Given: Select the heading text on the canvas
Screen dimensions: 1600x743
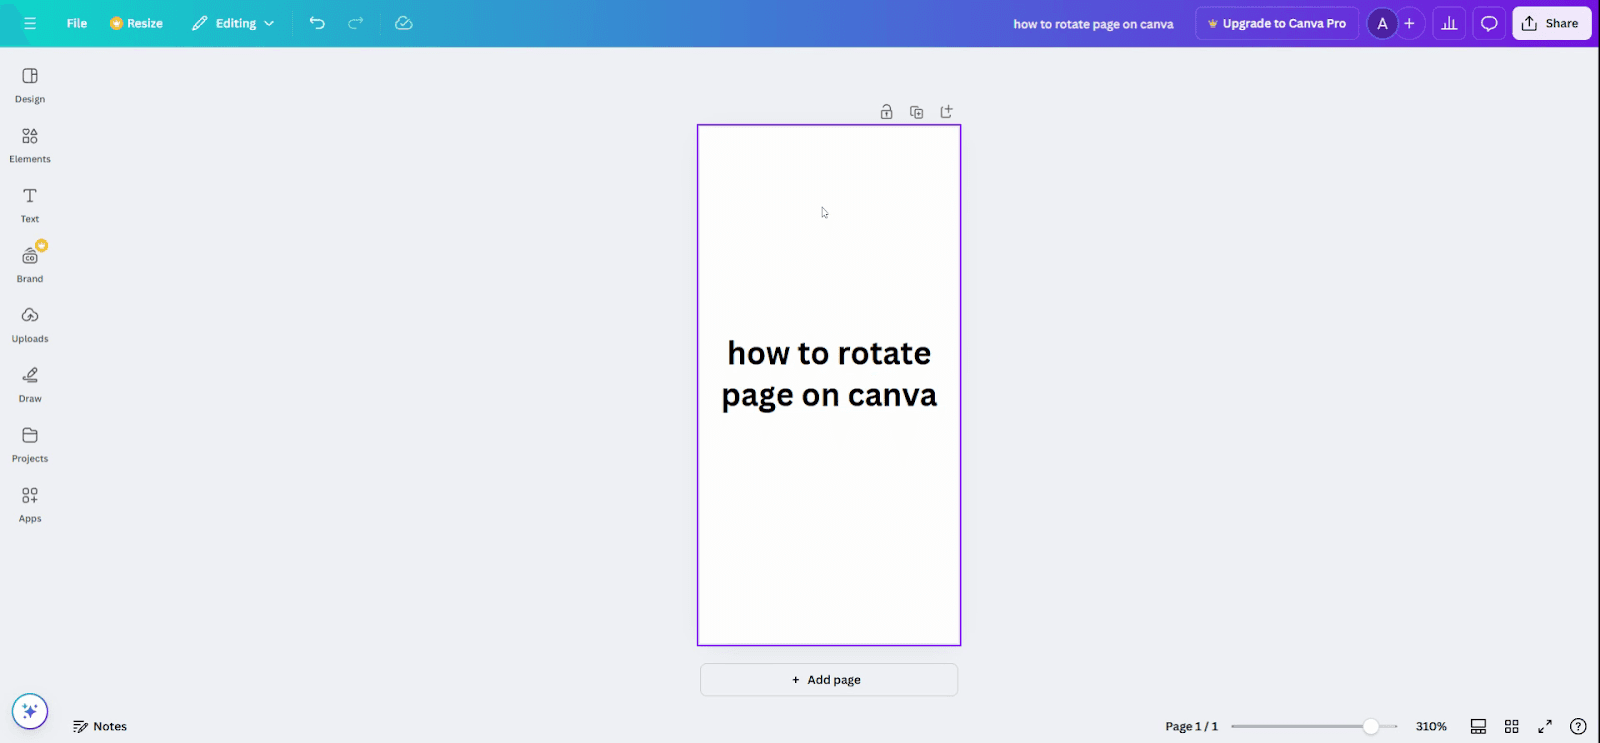Looking at the screenshot, I should click(x=829, y=374).
